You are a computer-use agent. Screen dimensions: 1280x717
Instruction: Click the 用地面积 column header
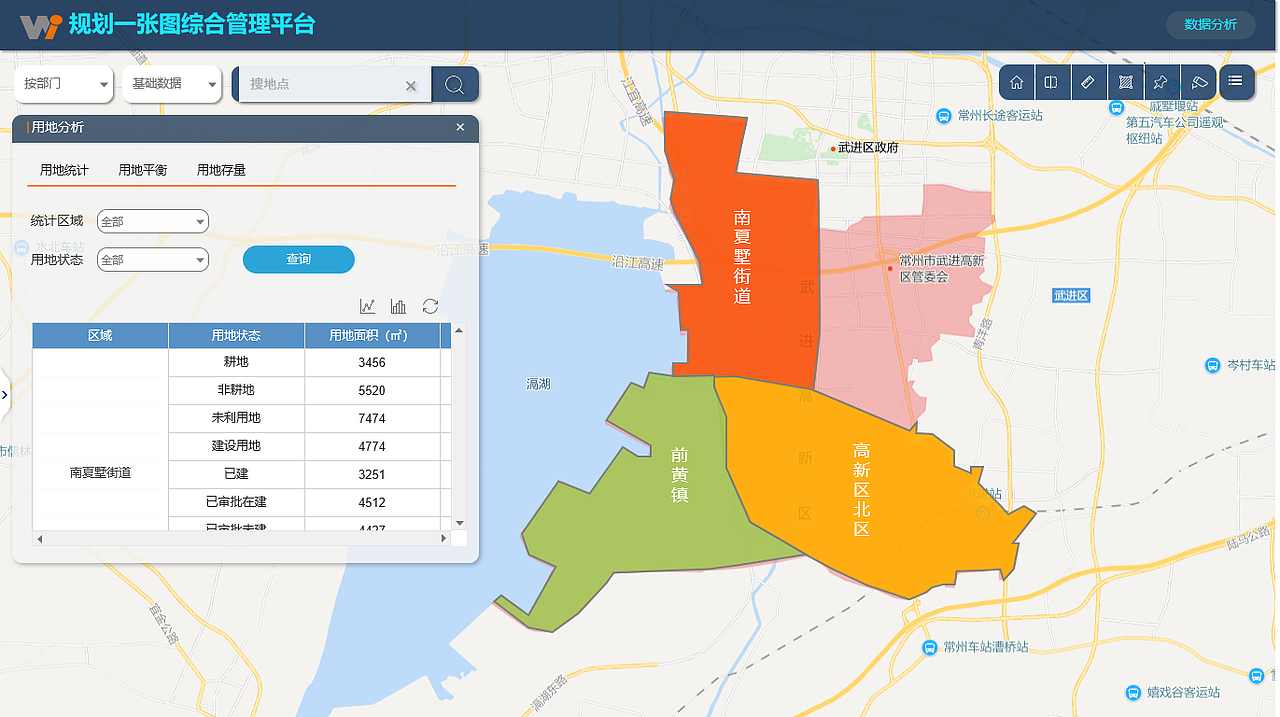click(x=372, y=335)
